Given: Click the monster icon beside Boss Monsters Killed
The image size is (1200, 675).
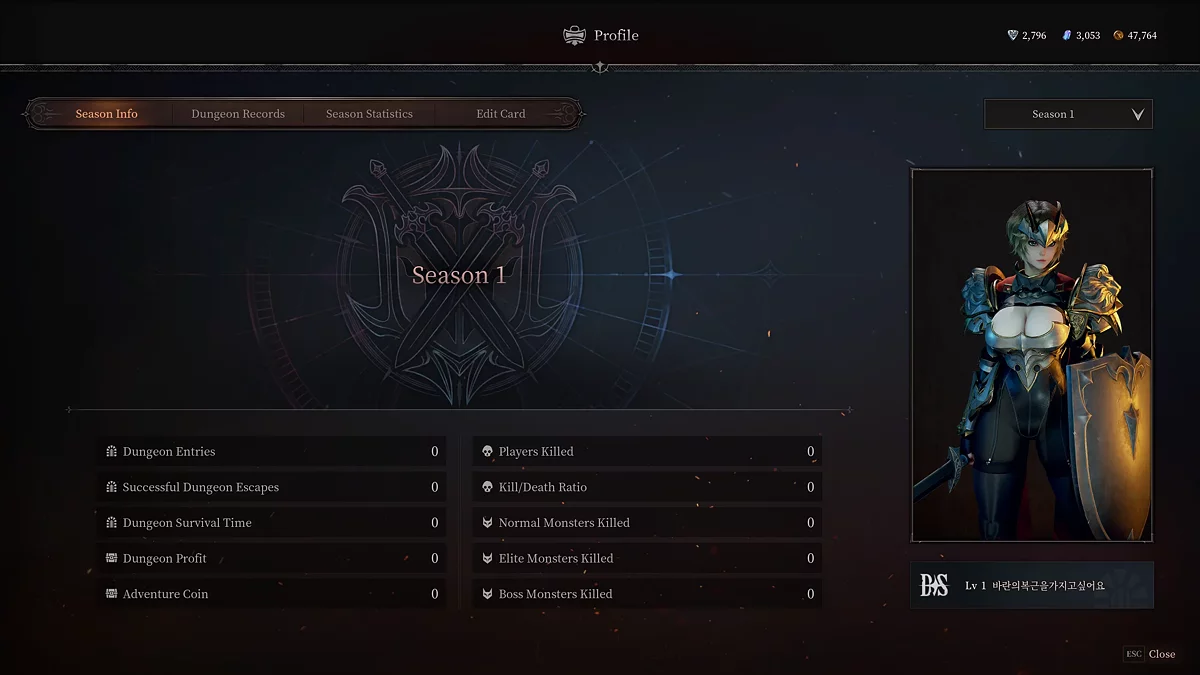Looking at the screenshot, I should 488,594.
